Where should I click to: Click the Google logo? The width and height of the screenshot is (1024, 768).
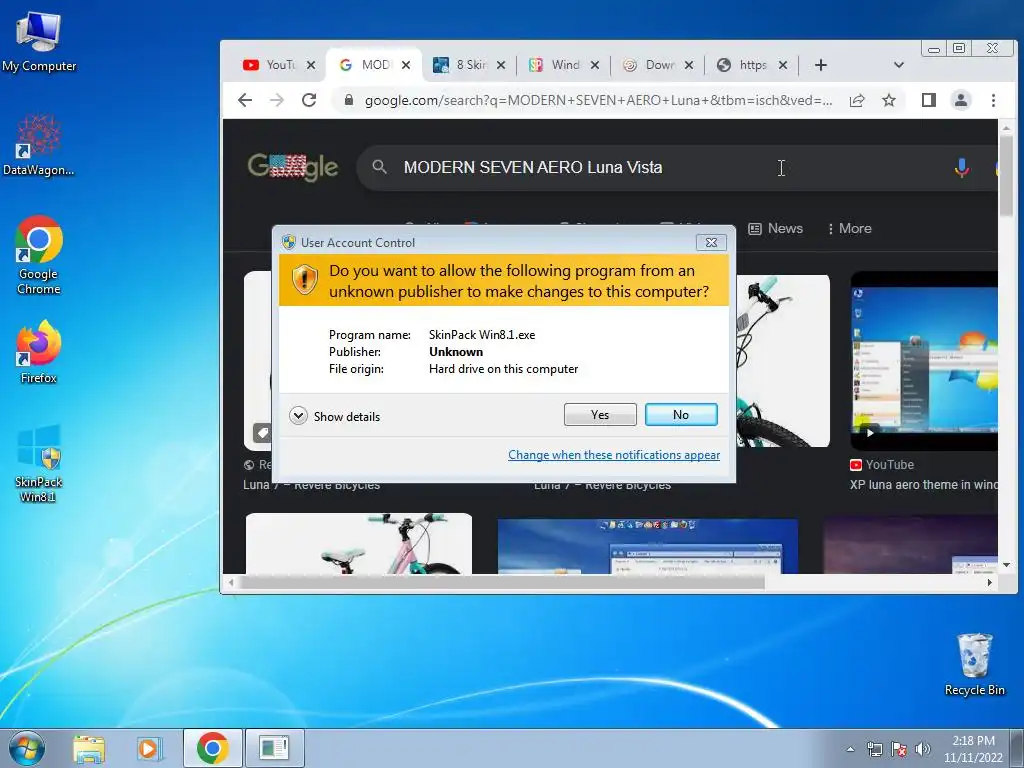tap(293, 167)
